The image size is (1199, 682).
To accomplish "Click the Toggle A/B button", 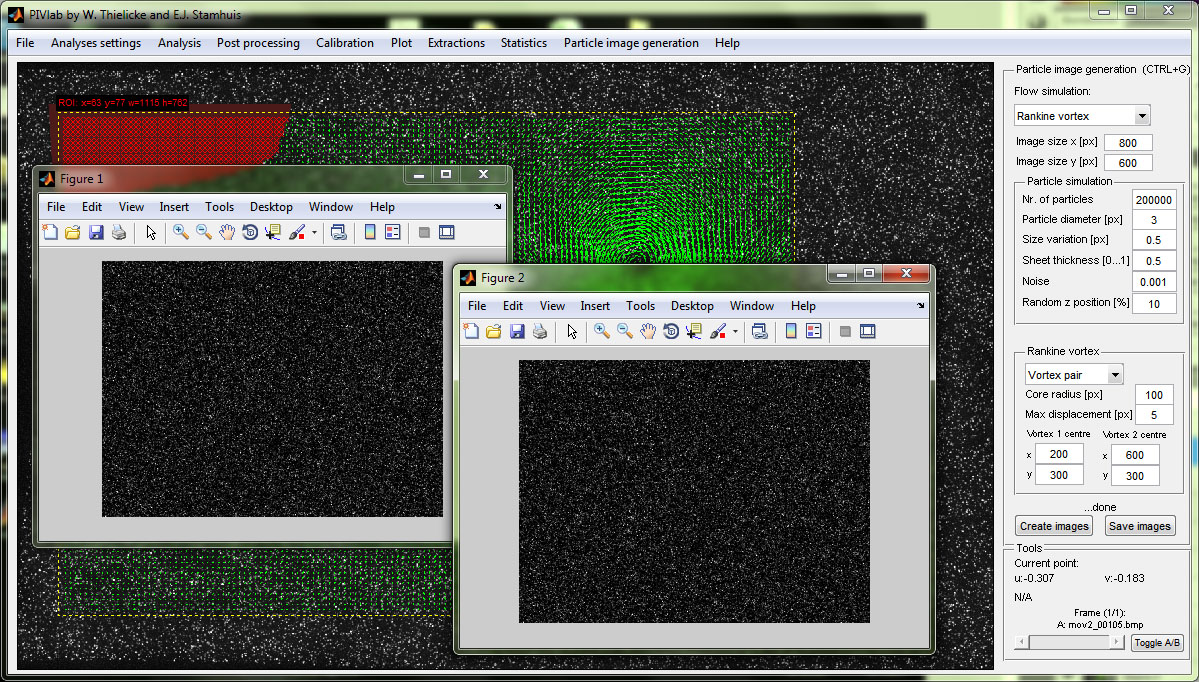I will click(1157, 643).
